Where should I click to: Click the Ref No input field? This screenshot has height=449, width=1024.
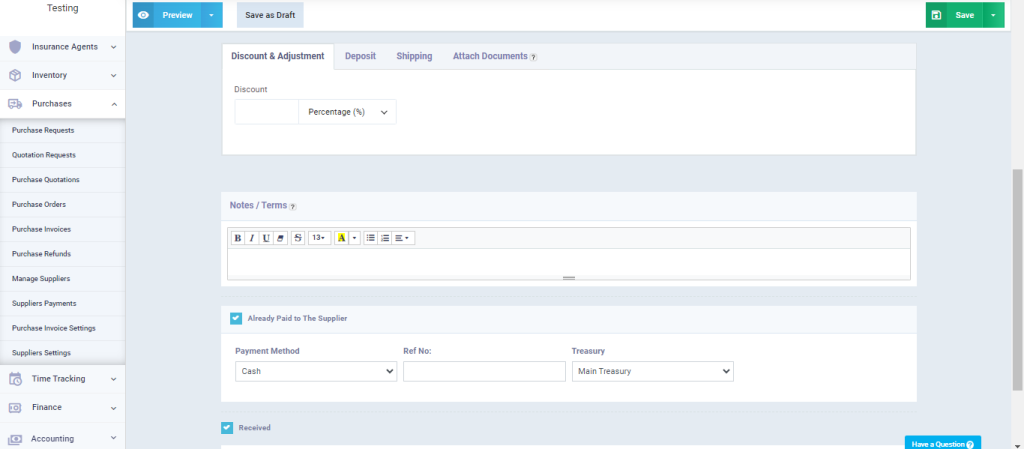coord(484,371)
